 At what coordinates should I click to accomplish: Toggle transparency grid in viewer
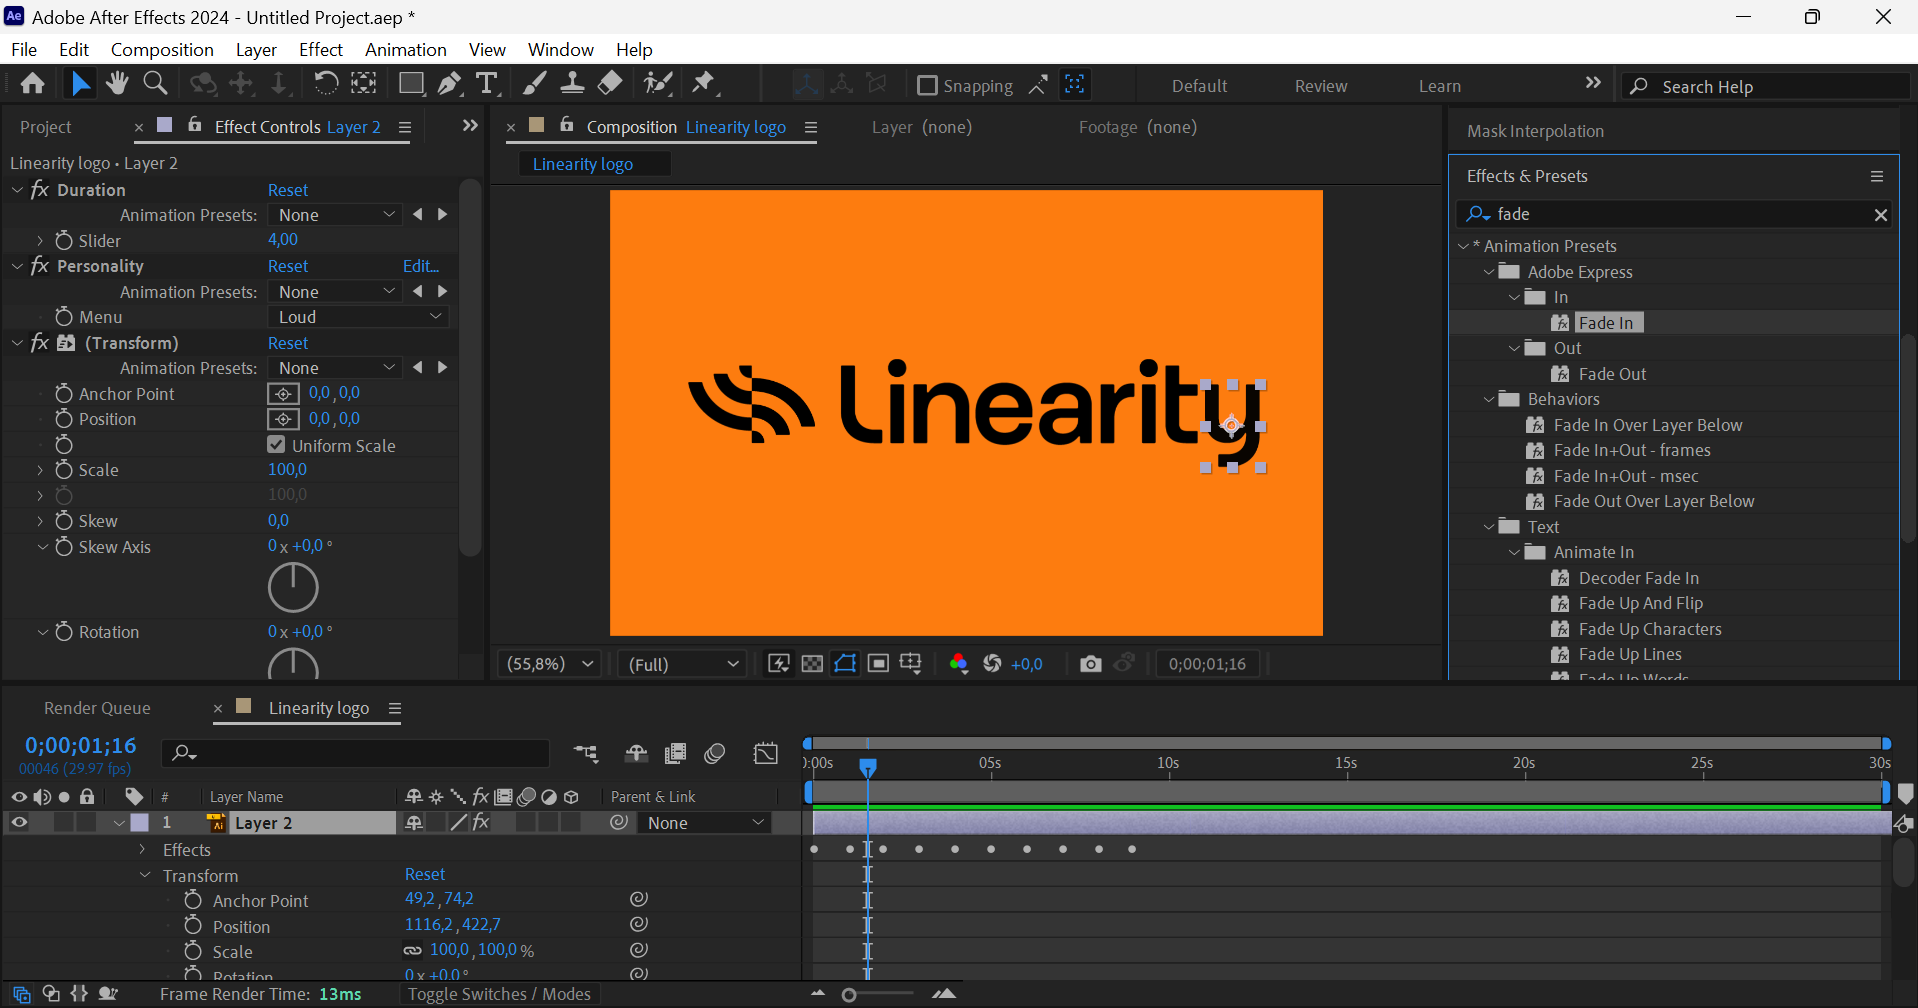tap(812, 664)
